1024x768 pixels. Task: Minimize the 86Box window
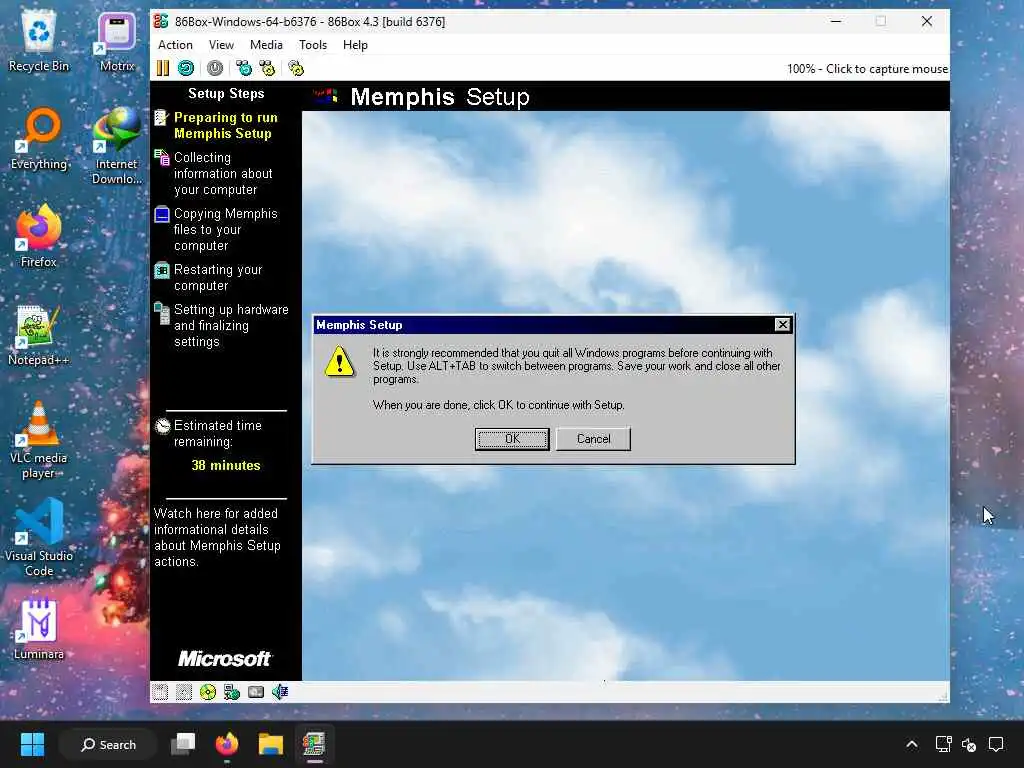835,22
